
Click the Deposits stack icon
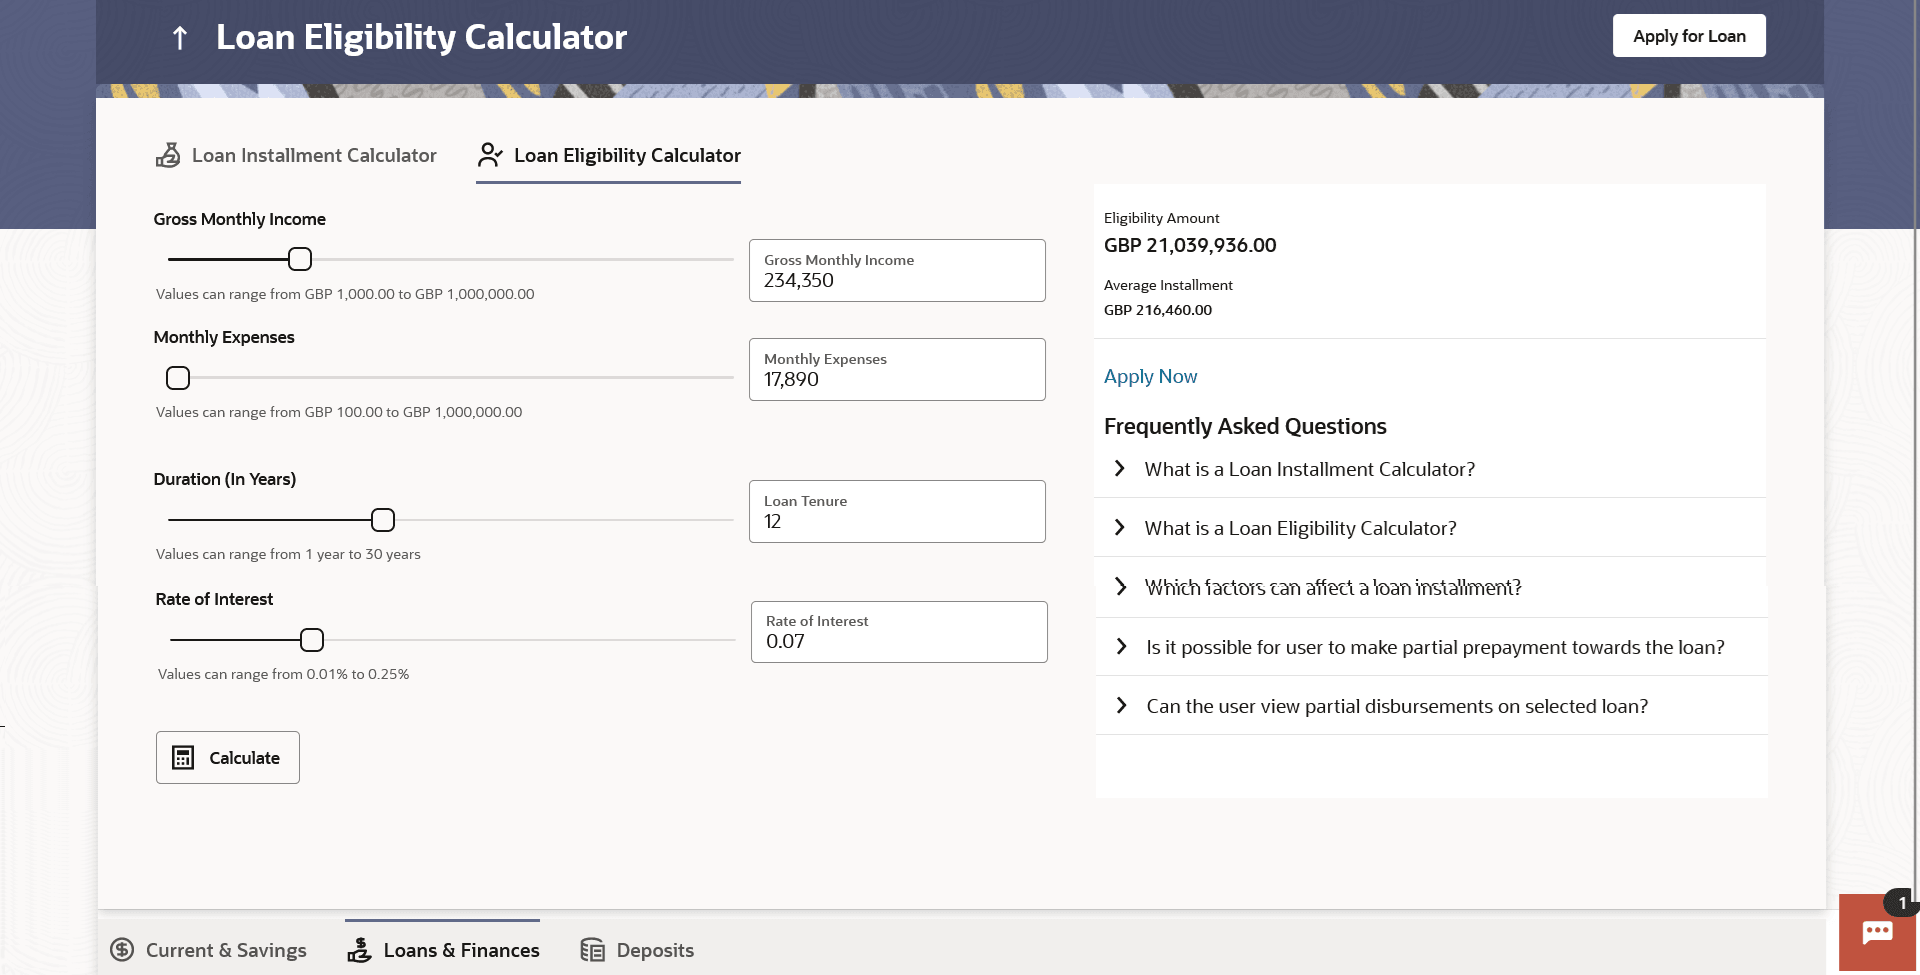[593, 950]
